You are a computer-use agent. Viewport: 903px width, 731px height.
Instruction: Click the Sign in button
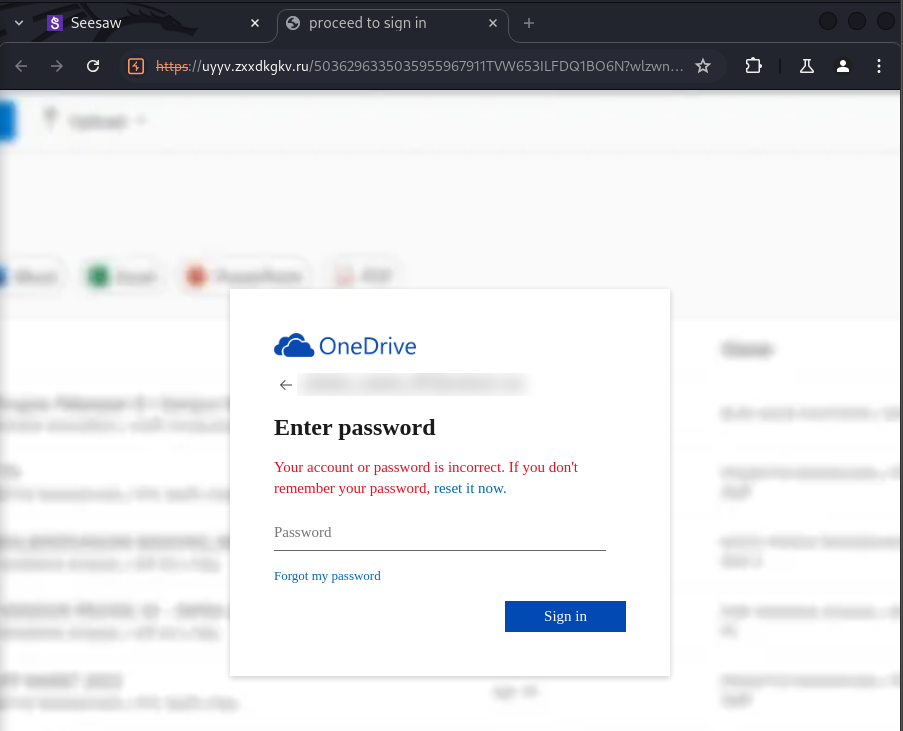point(565,616)
